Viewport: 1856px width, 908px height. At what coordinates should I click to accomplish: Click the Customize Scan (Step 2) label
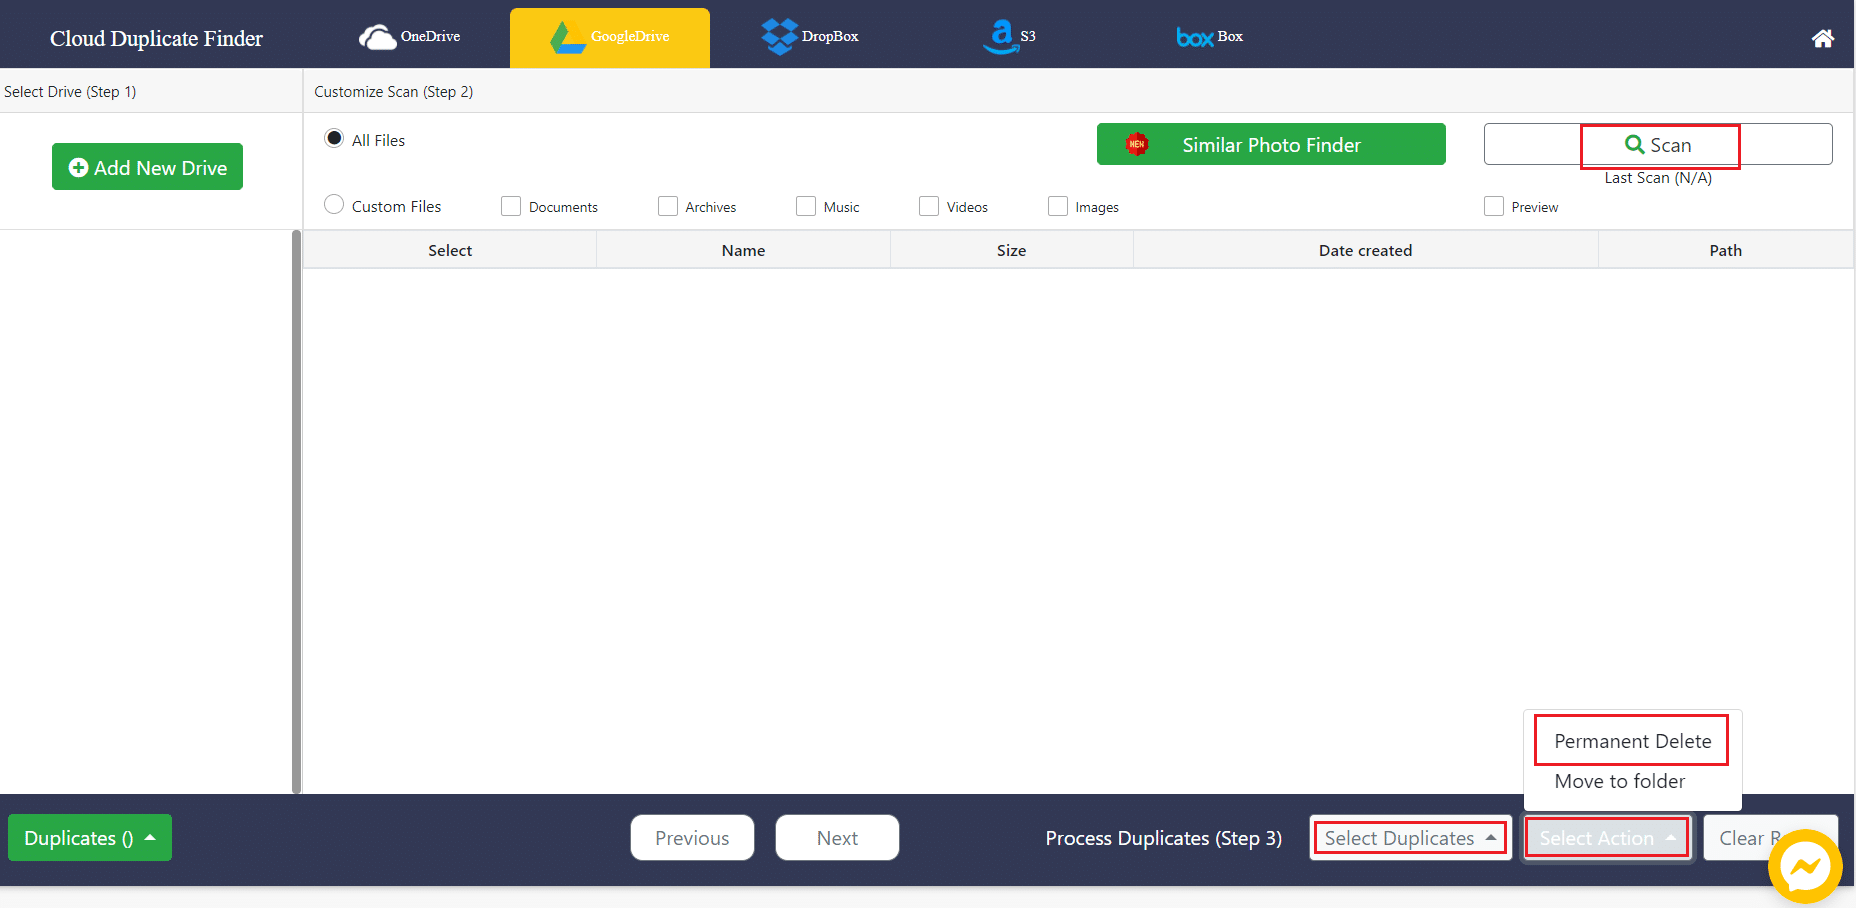click(393, 91)
